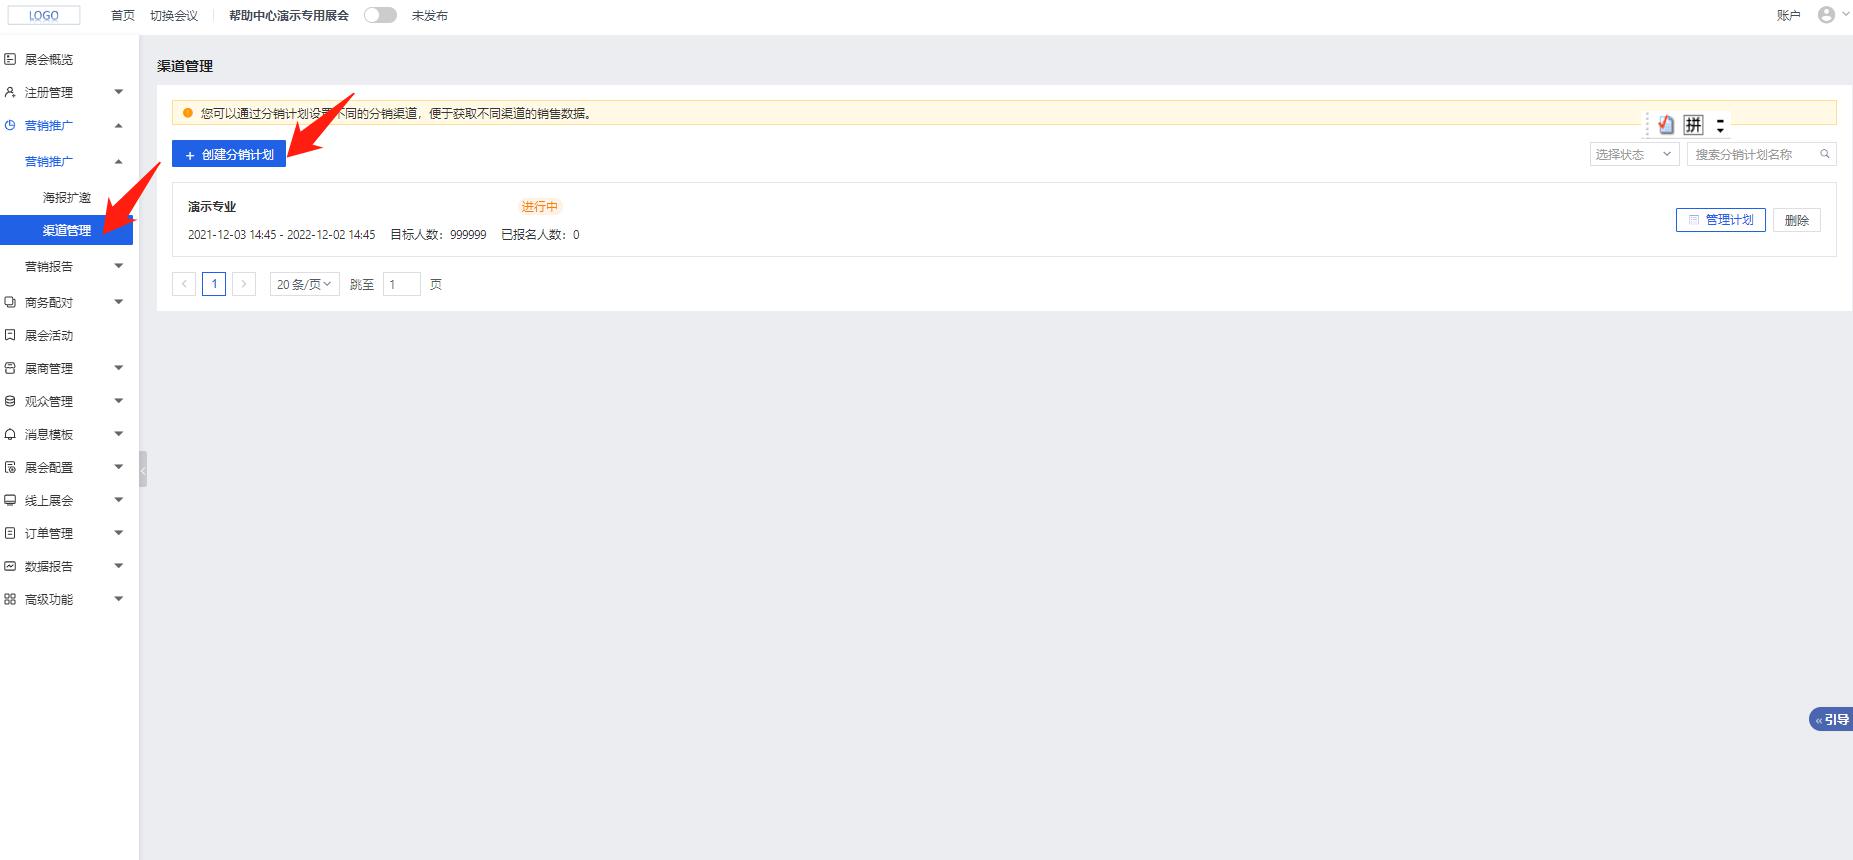Screen dimensions: 1853x860
Task: Click the 拼 input method icon
Action: (x=1693, y=125)
